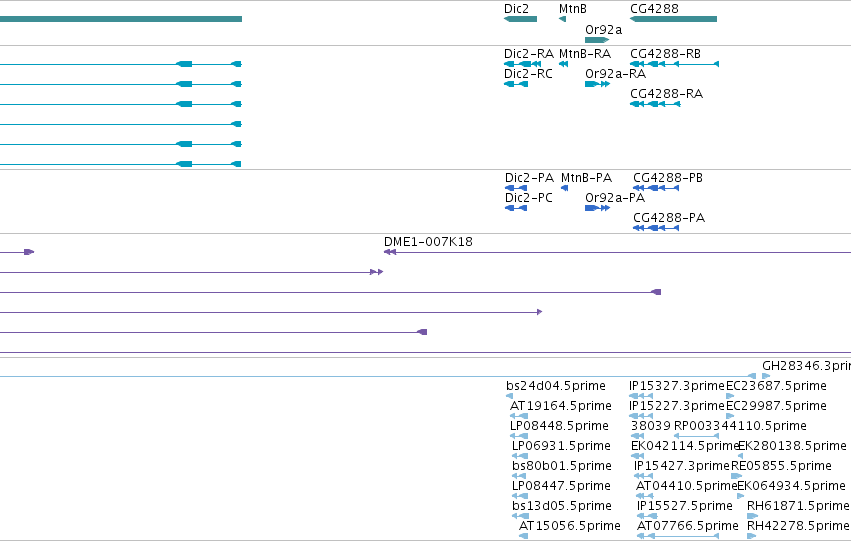Select the Dic2-PA protein label
Image resolution: width=851 pixels, height=541 pixels.
[x=529, y=178]
